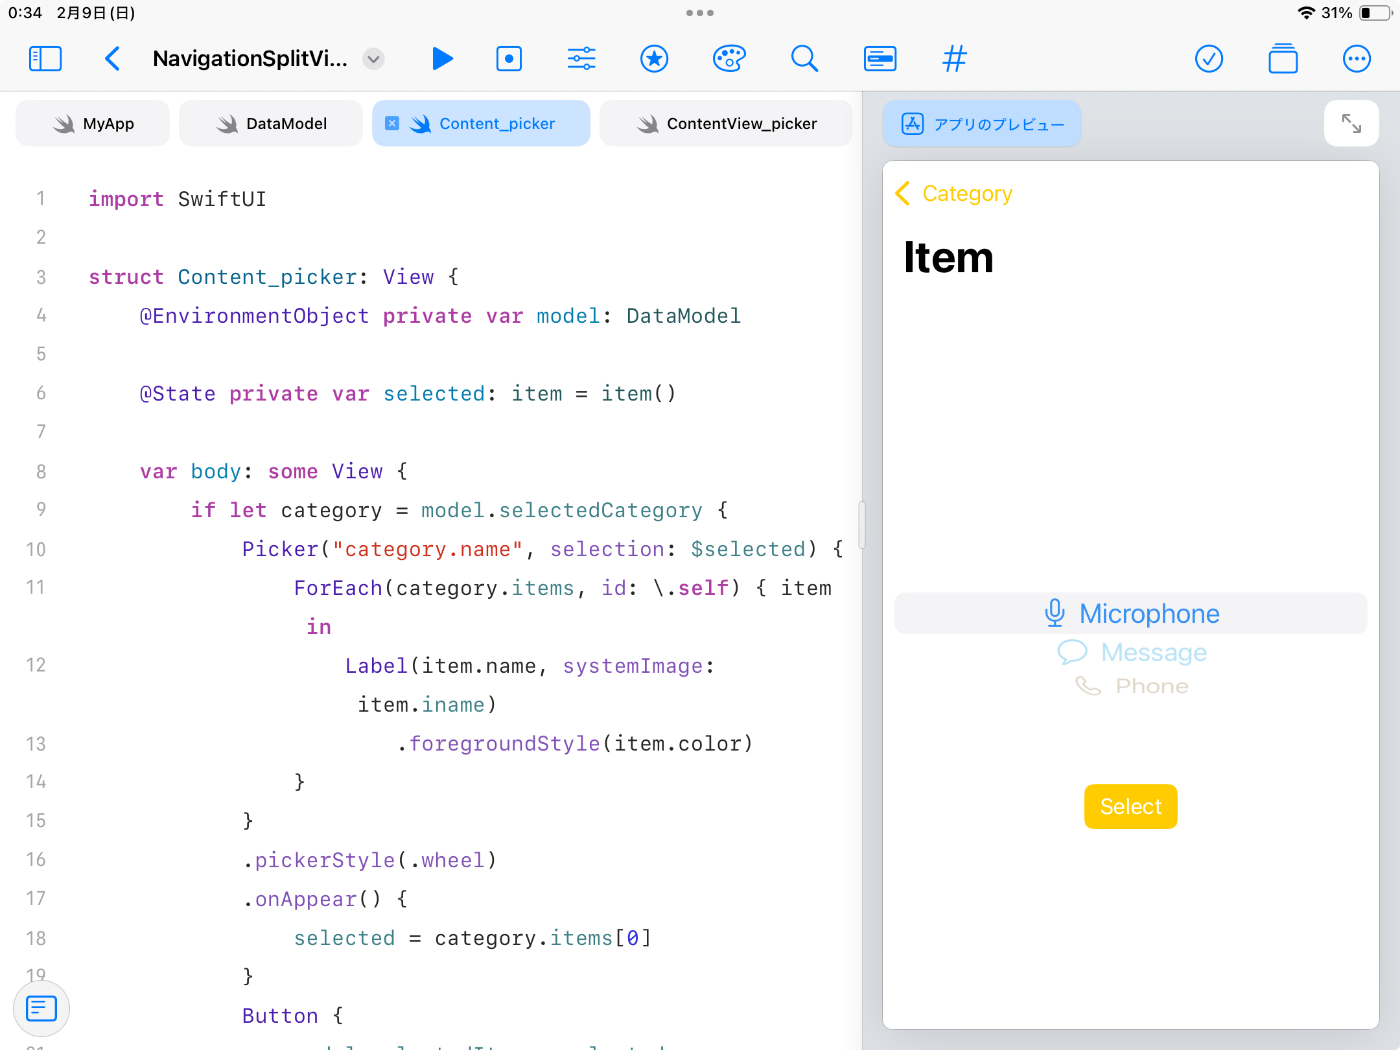
Task: Click the time 0:34 in status bar
Action: point(25,13)
